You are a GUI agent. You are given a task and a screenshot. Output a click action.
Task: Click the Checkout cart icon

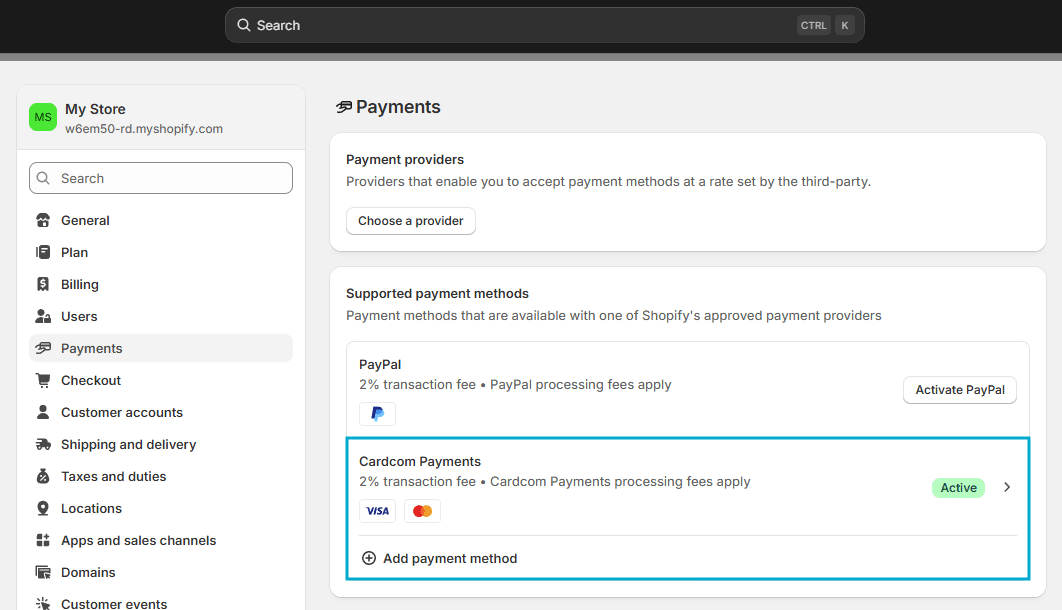click(x=43, y=380)
